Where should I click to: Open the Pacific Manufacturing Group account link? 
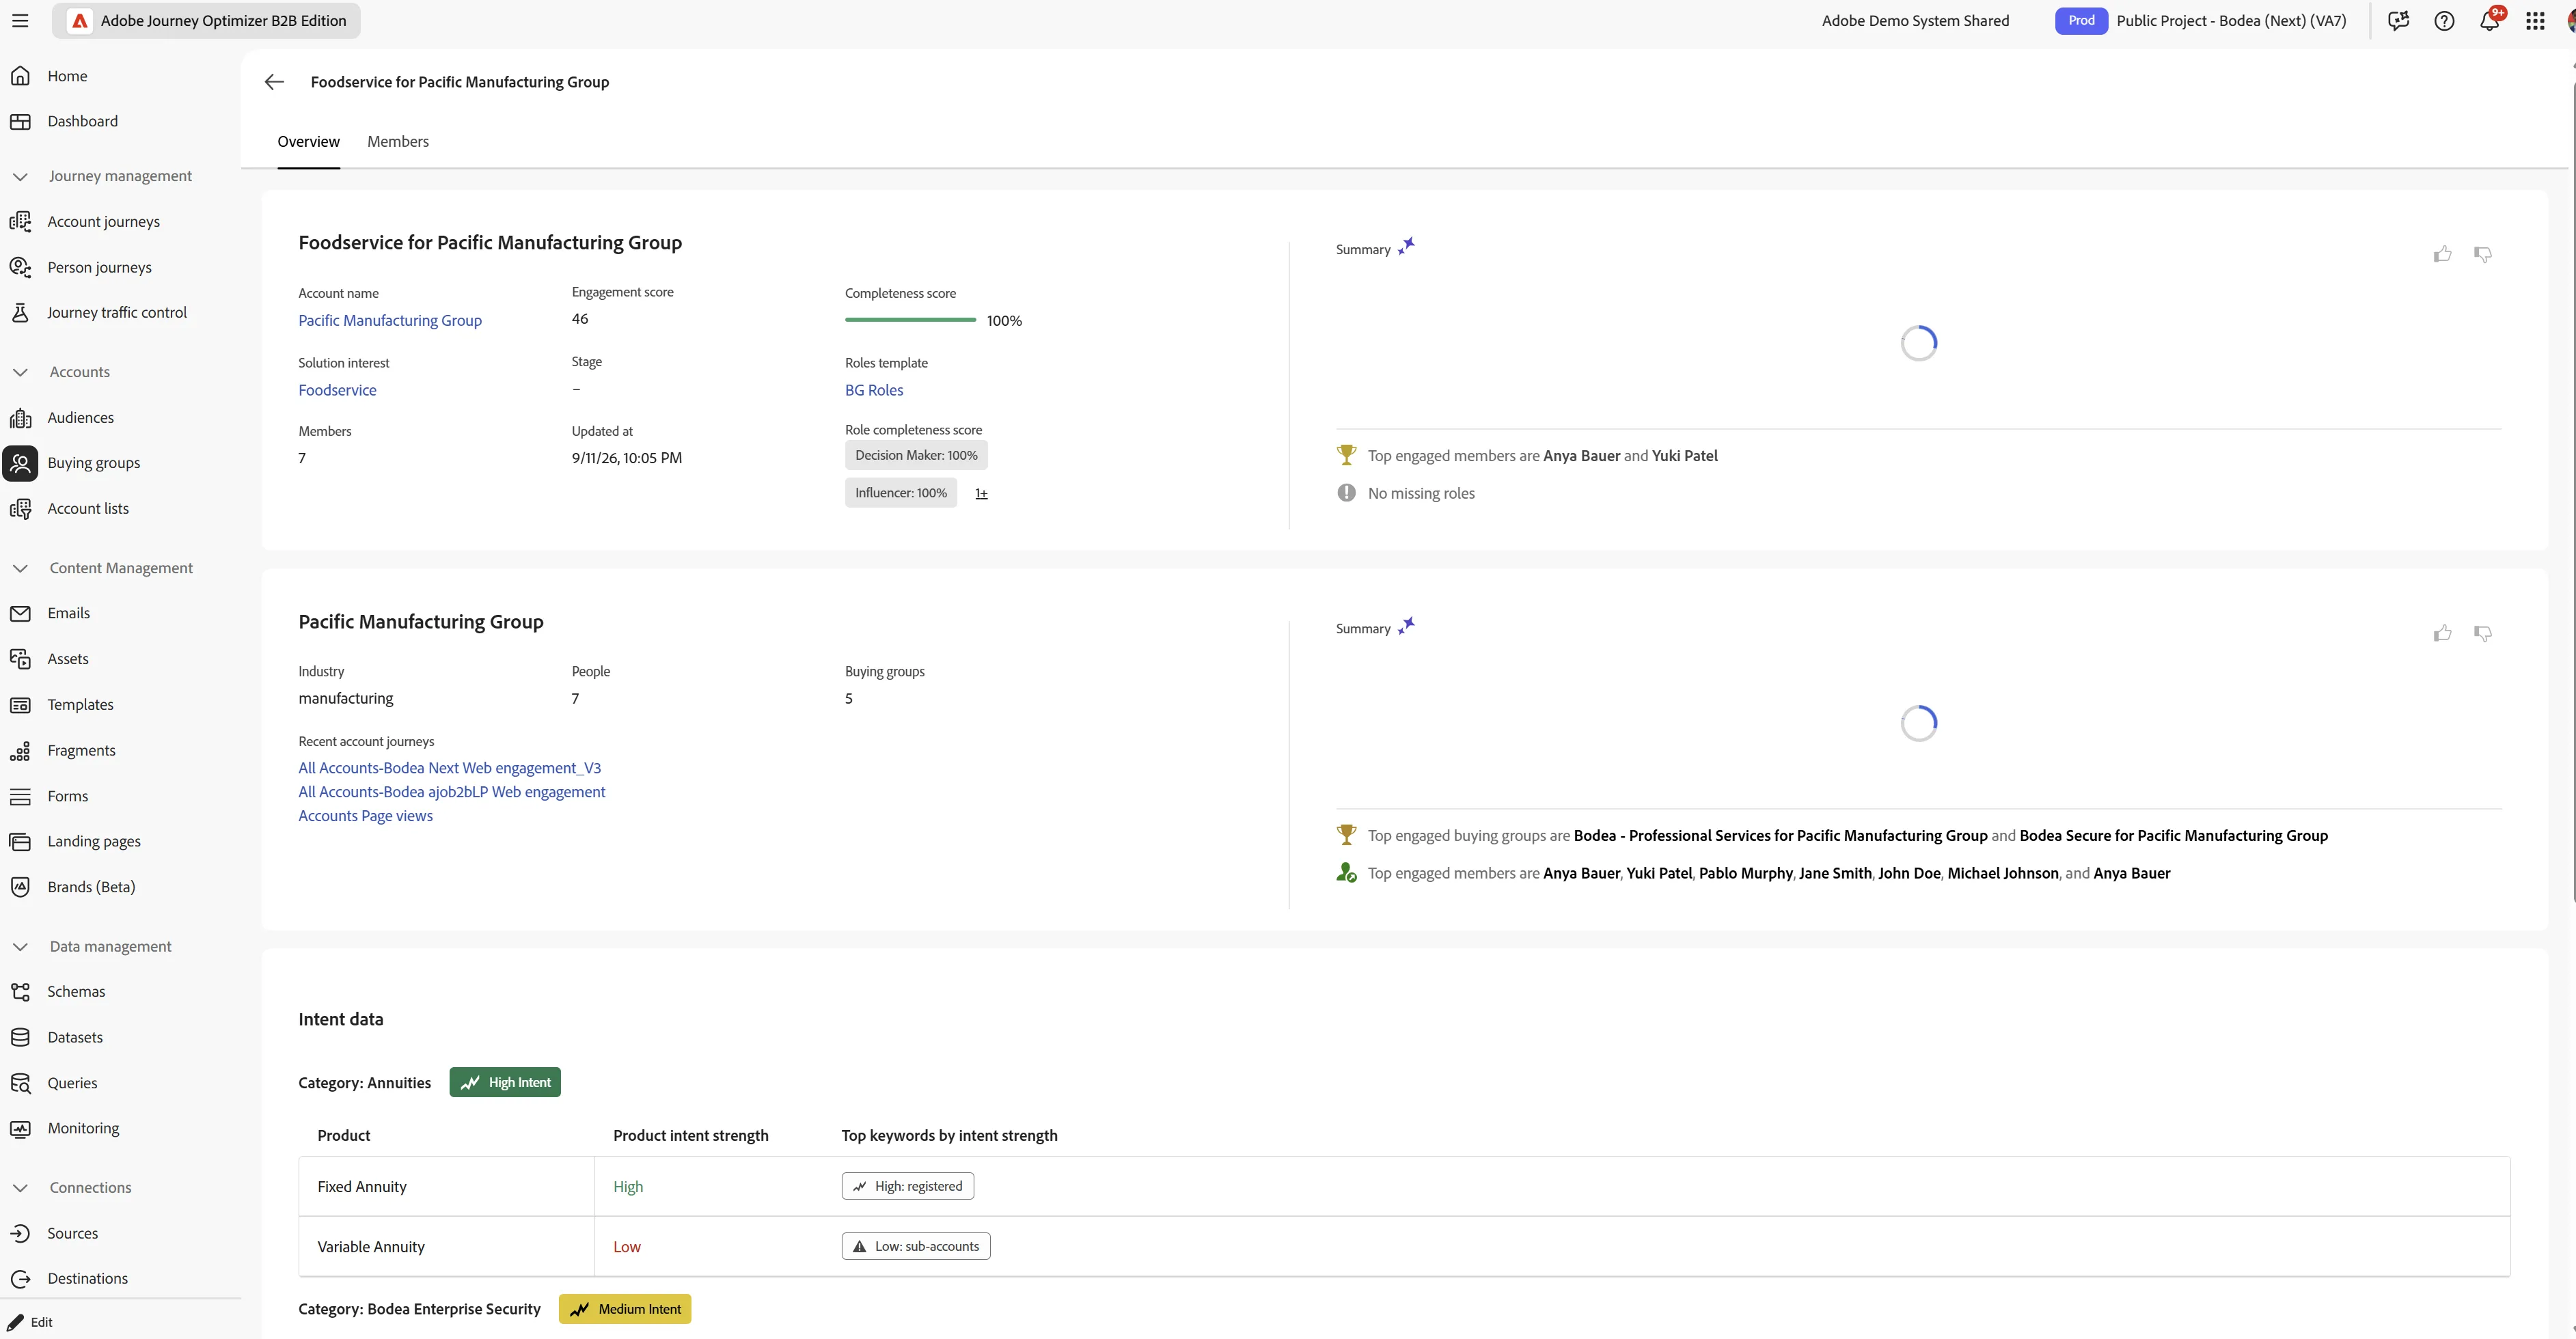(x=390, y=320)
